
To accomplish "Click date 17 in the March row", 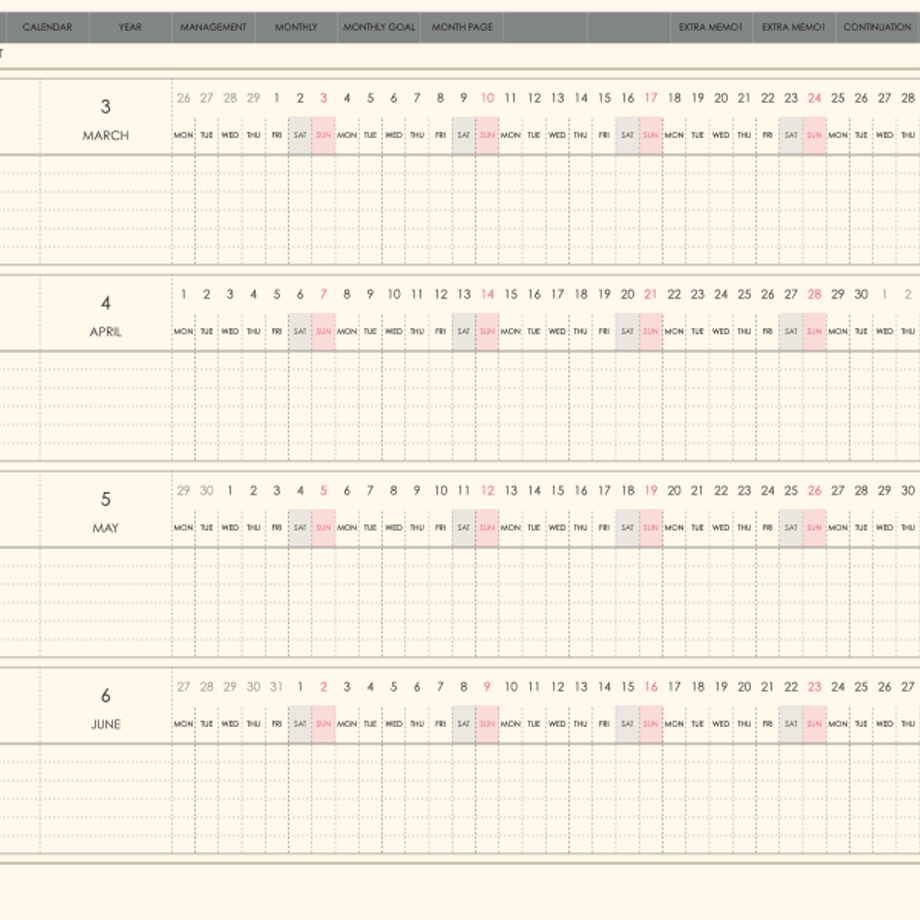I will pyautogui.click(x=651, y=98).
